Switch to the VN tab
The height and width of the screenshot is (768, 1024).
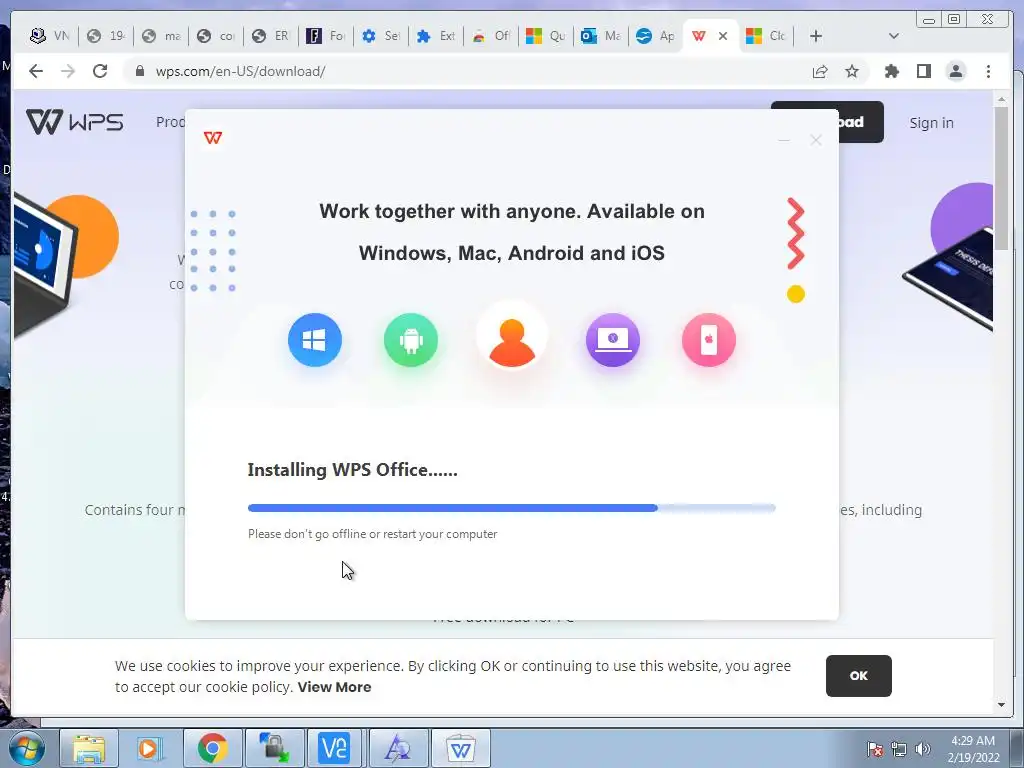(x=50, y=36)
